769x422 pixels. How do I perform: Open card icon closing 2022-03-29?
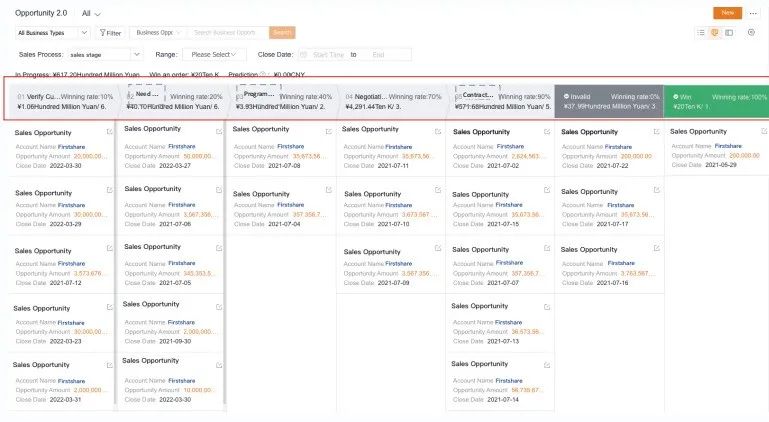[x=109, y=190]
